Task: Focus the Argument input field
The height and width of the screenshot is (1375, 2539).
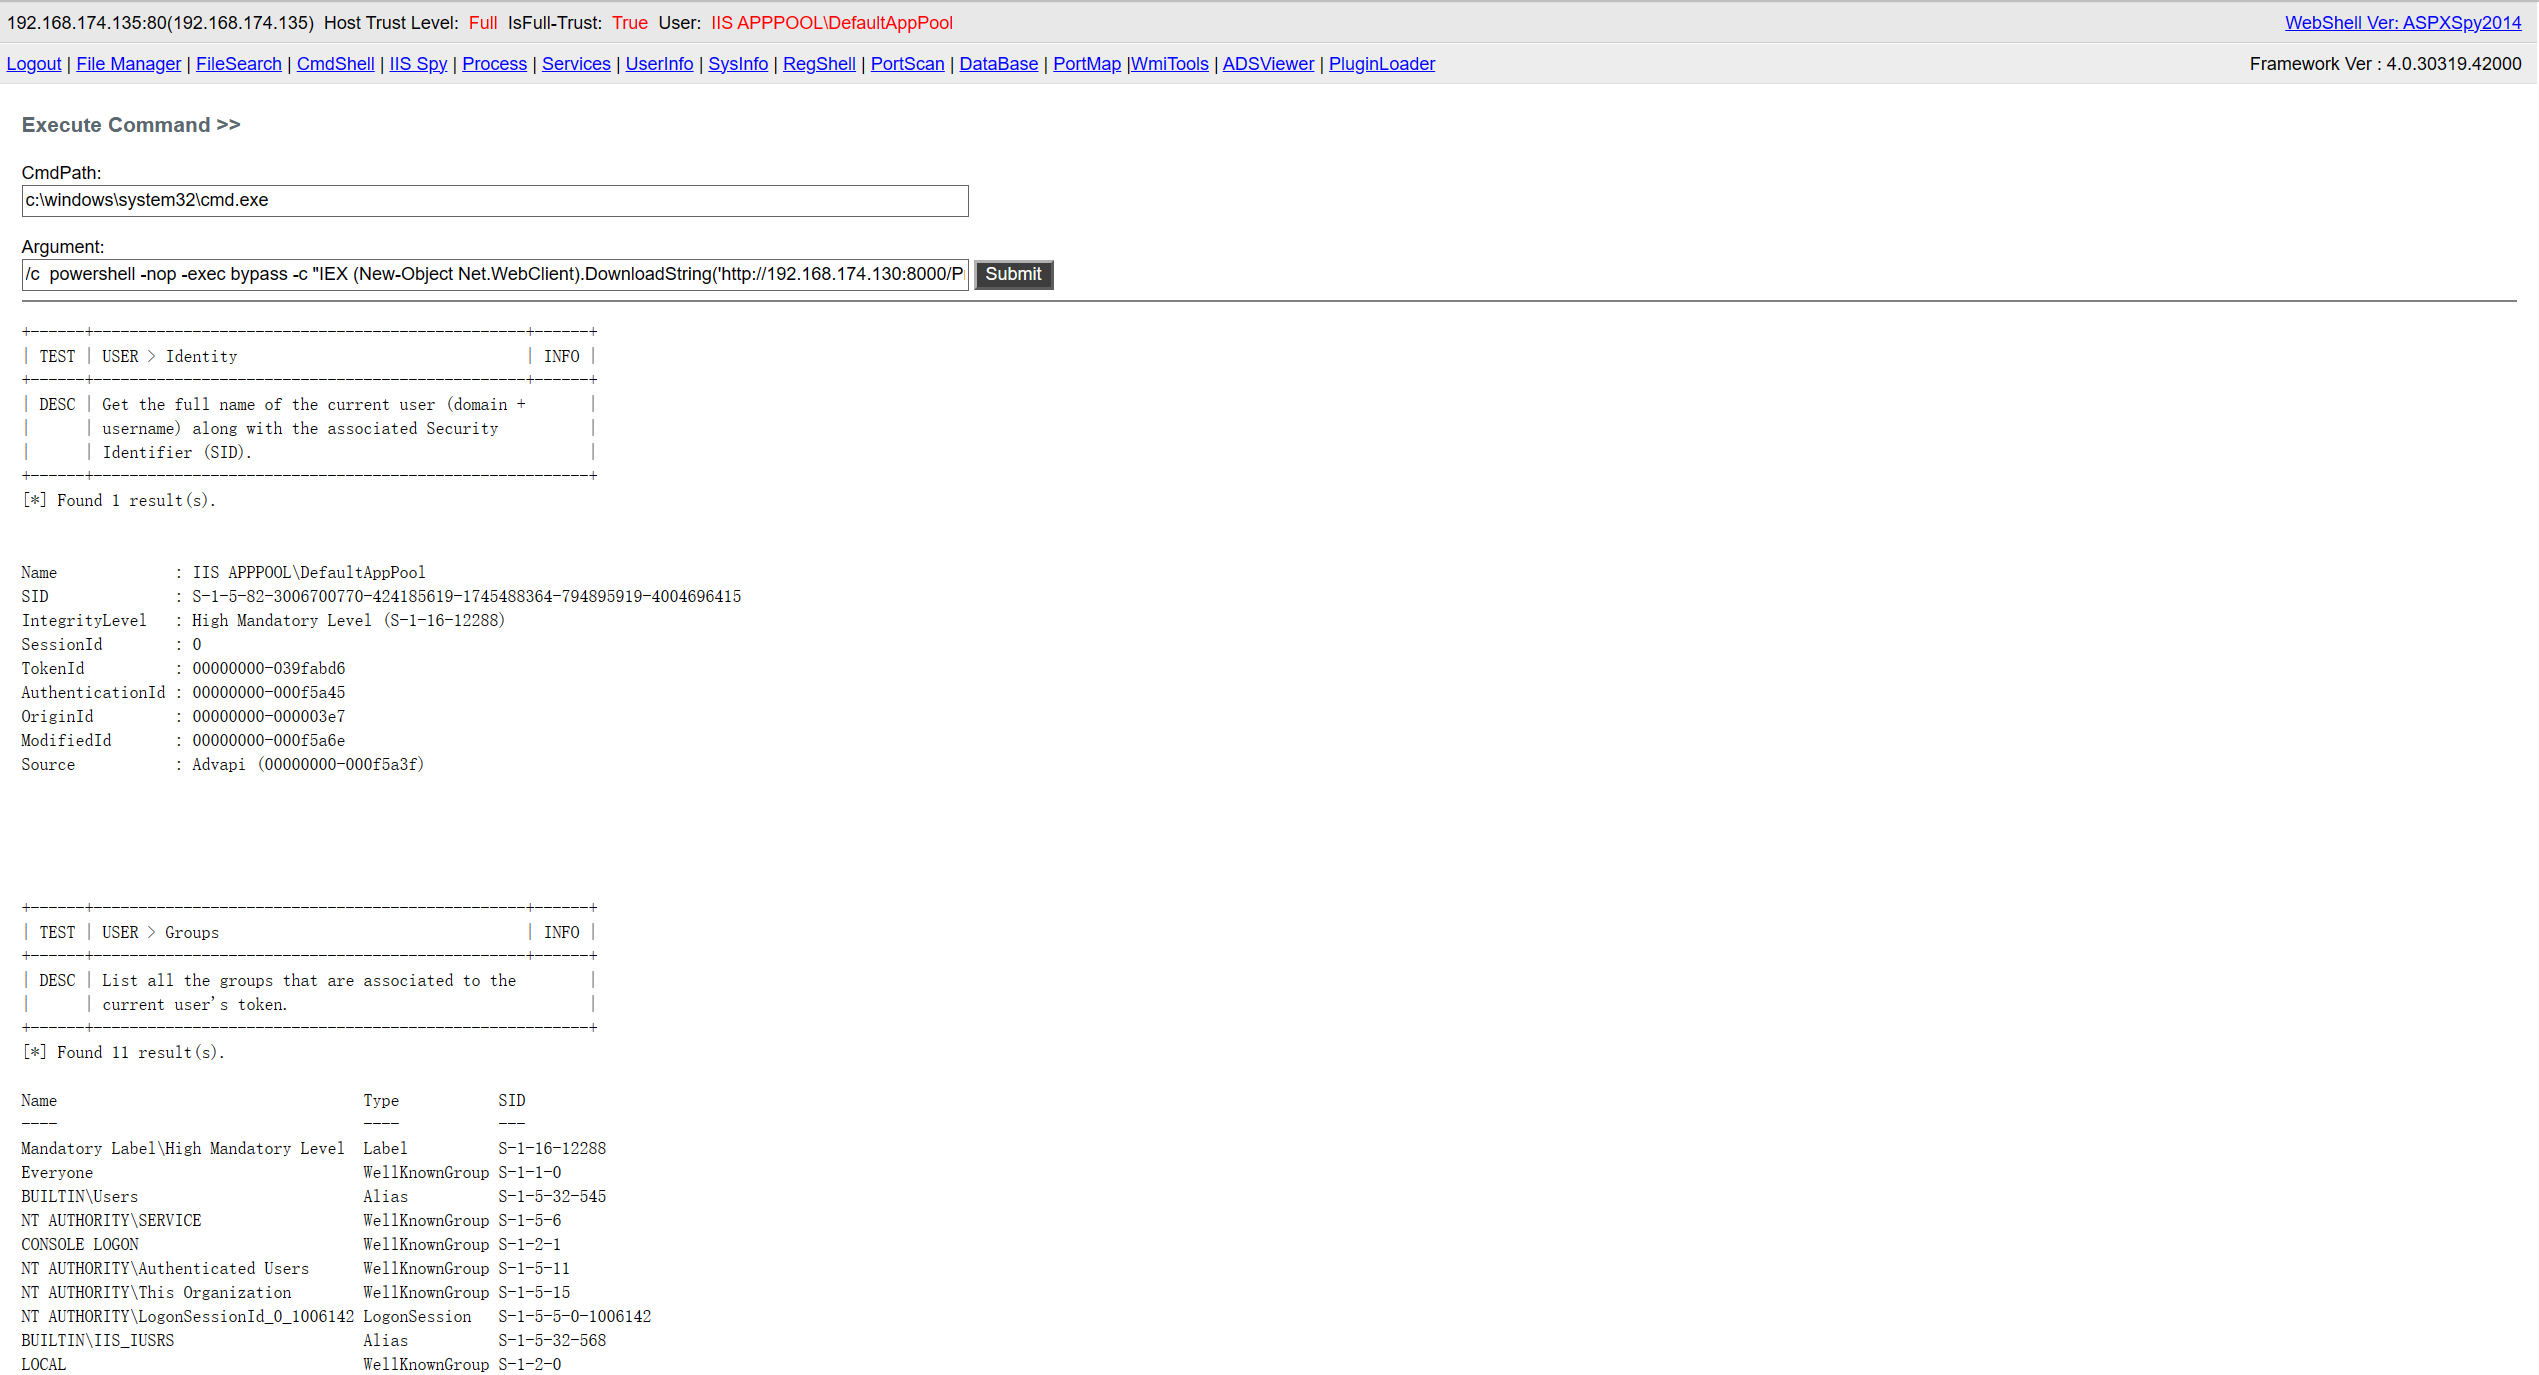Action: (494, 274)
